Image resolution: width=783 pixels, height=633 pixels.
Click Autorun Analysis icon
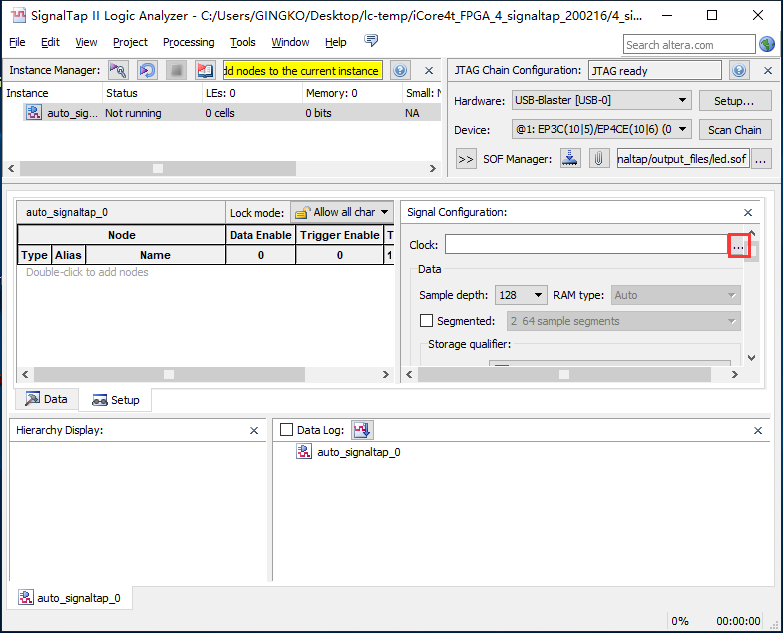click(x=147, y=71)
